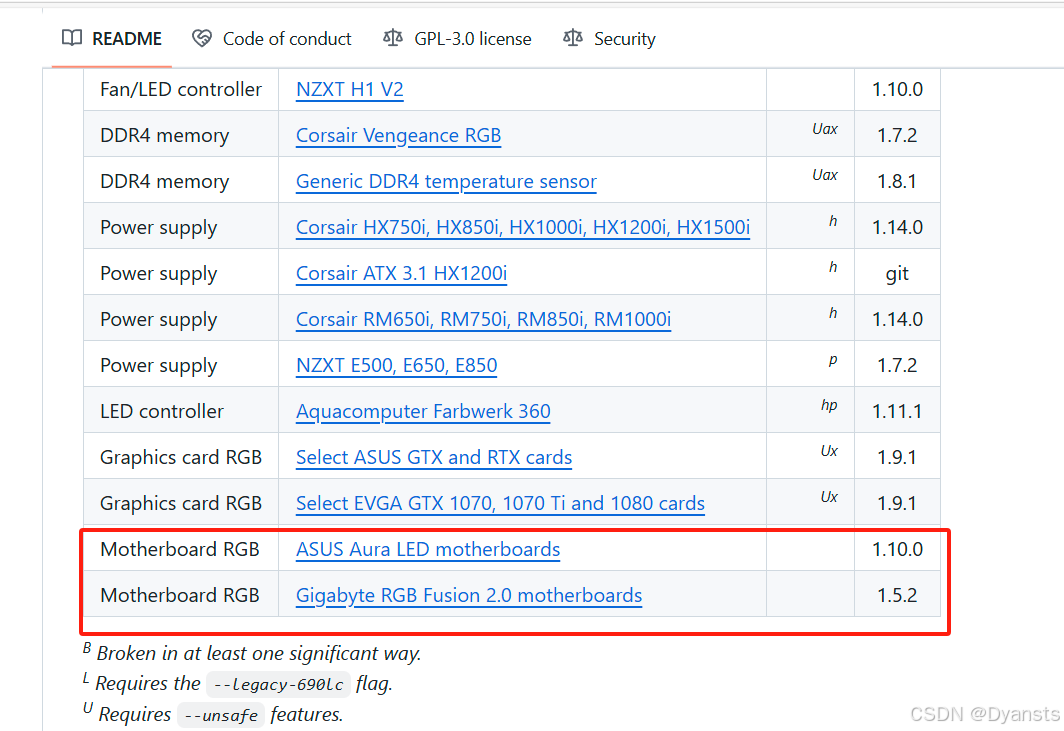This screenshot has height=731, width=1064.
Task: Click Ux note in ASUS GTX row
Action: 829,451
